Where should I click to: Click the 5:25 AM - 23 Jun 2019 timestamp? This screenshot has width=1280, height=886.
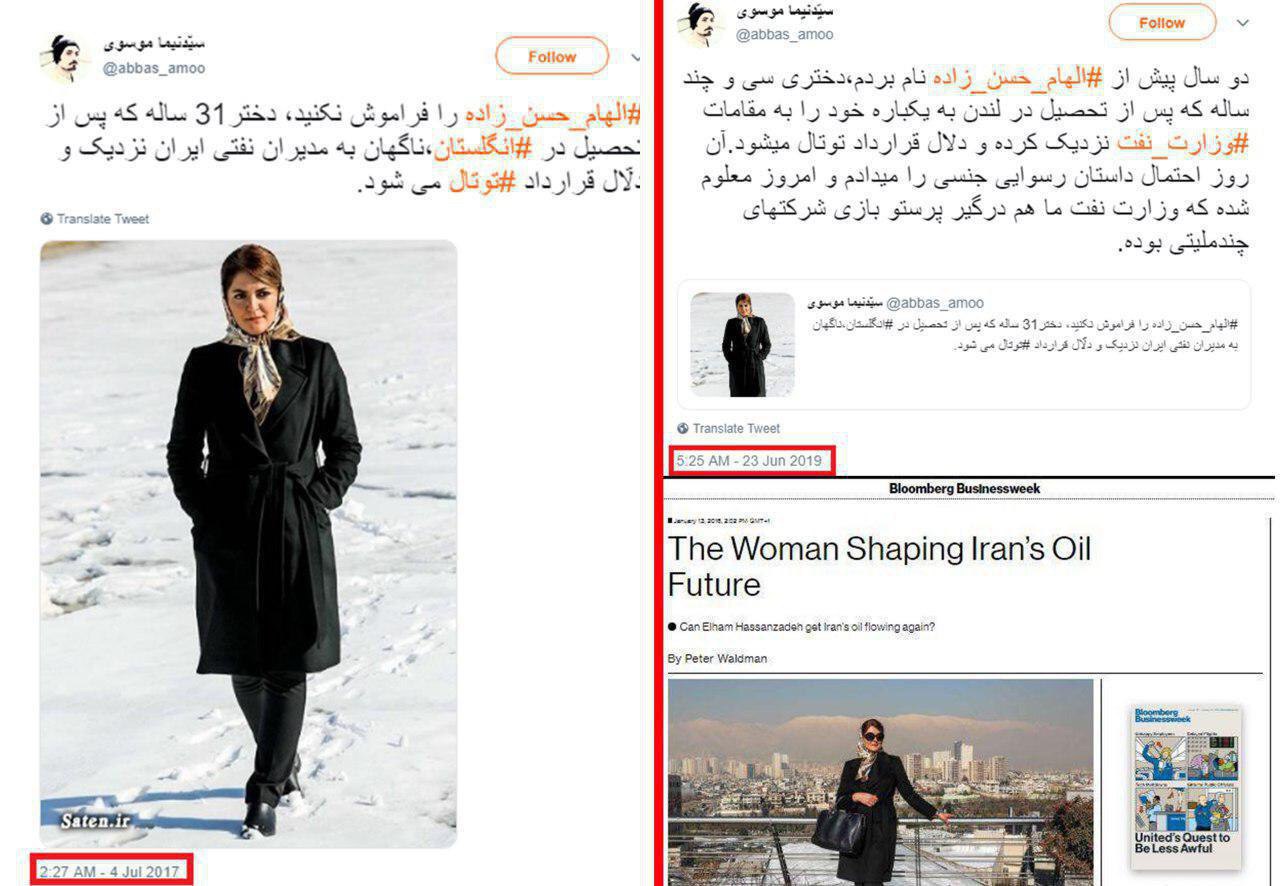click(x=749, y=461)
